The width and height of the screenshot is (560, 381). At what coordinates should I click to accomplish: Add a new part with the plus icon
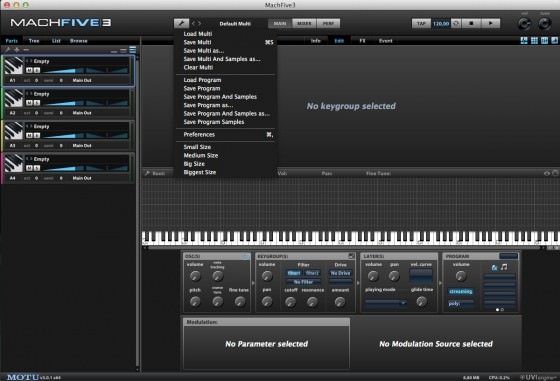[17, 50]
